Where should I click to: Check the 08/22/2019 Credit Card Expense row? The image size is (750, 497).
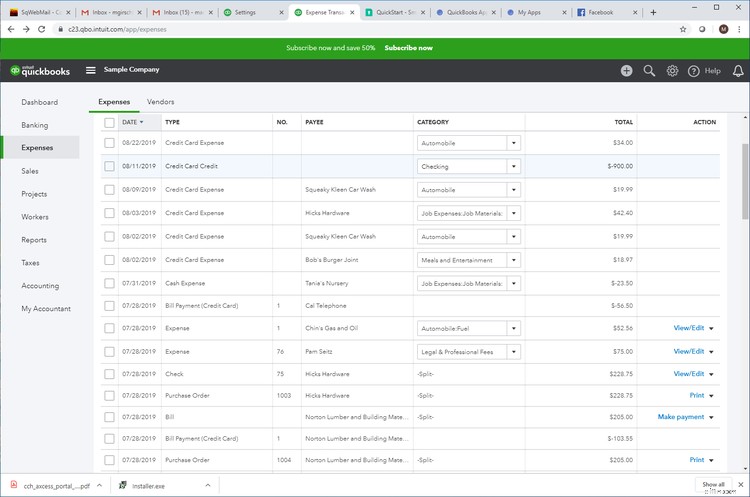pyautogui.click(x=109, y=143)
